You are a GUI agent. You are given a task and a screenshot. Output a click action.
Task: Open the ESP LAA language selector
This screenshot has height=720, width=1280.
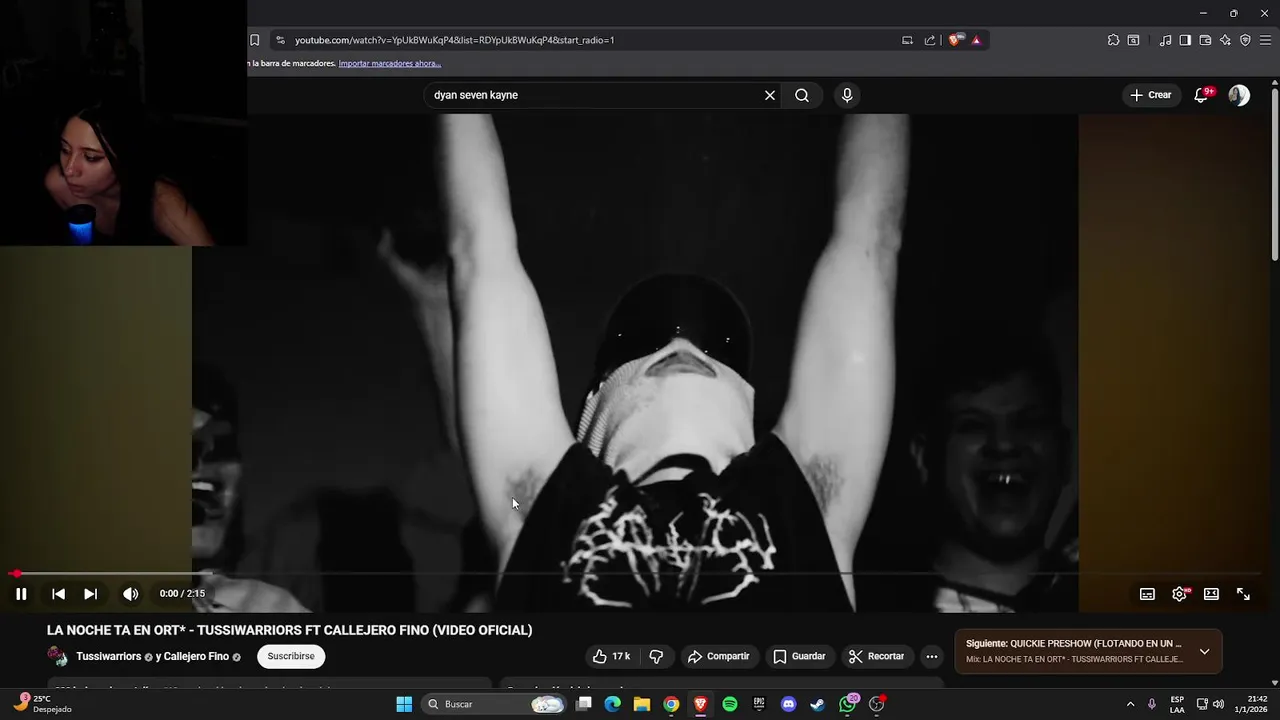click(x=1177, y=704)
